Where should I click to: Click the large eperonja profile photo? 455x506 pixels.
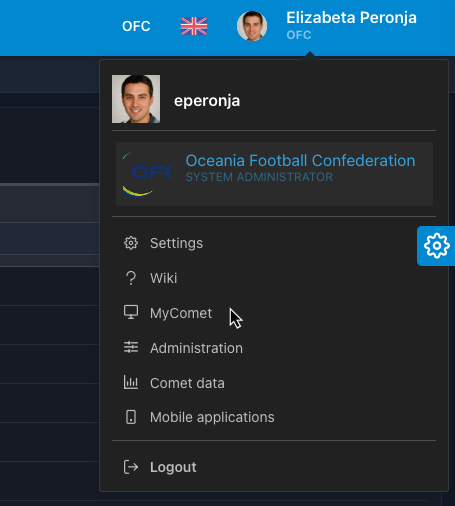136,99
